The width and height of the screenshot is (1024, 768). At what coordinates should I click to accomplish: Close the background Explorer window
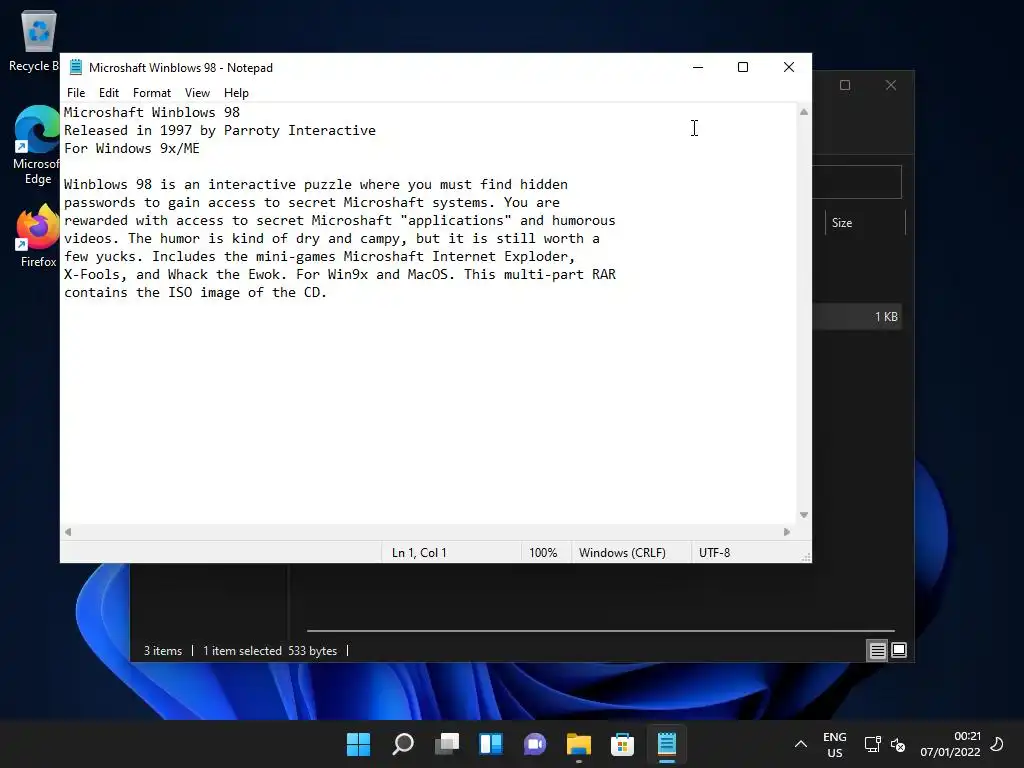click(891, 85)
